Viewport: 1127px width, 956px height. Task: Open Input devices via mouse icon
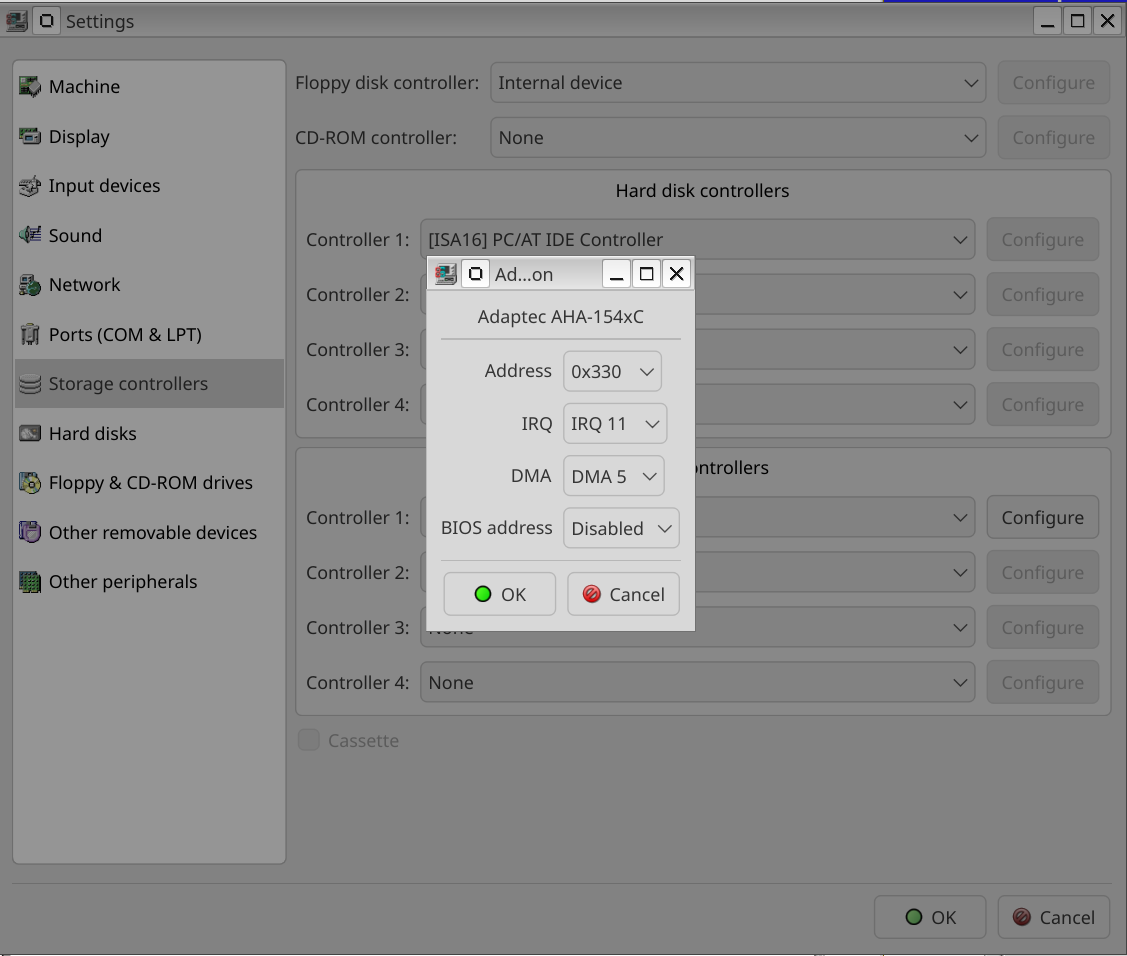[x=30, y=186]
